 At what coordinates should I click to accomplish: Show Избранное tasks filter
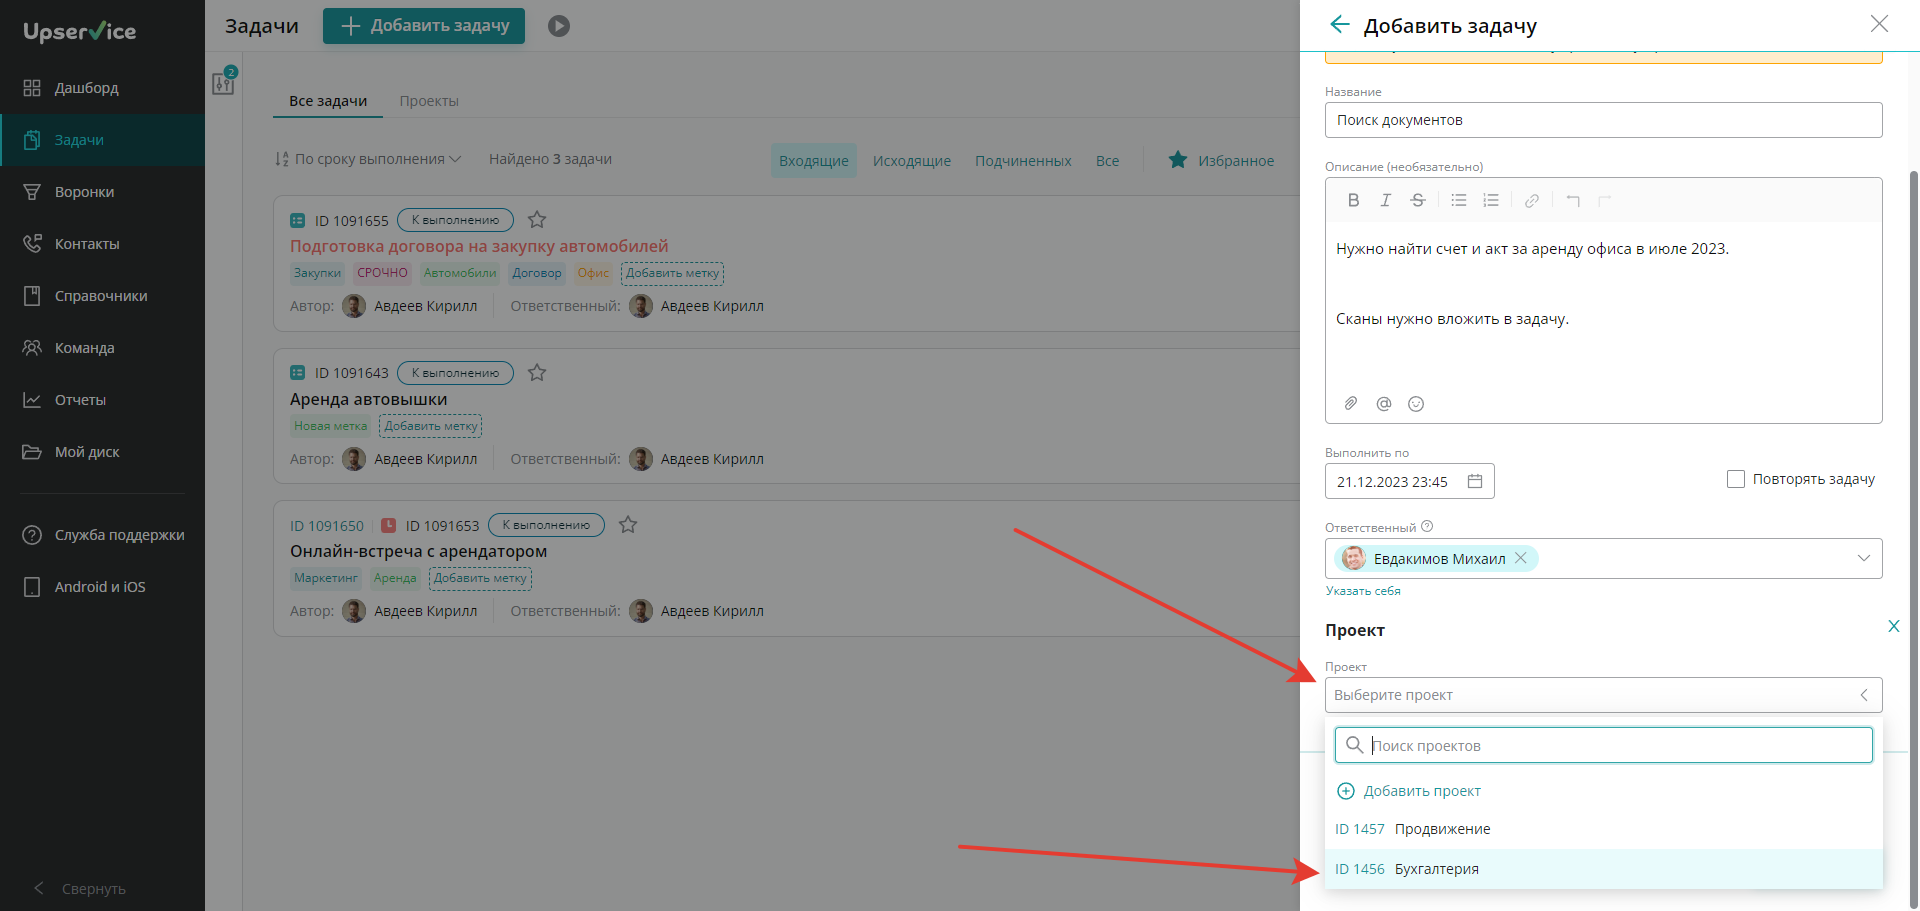pyautogui.click(x=1222, y=160)
